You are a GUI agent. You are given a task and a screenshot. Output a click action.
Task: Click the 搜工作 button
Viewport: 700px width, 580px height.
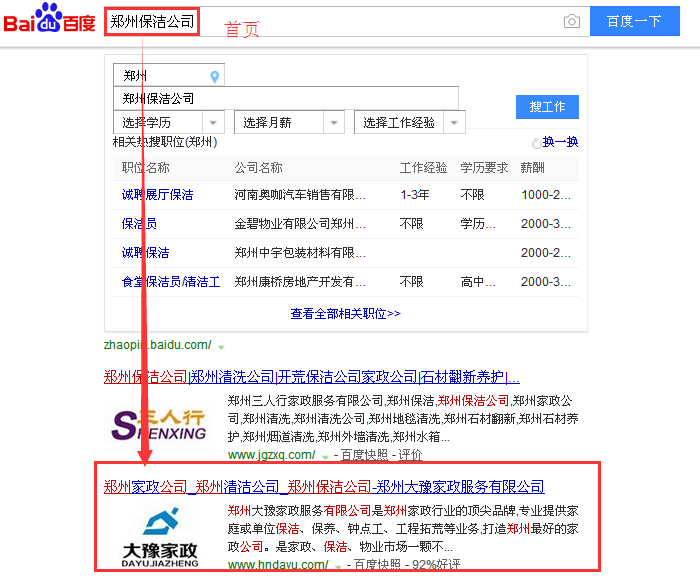point(547,107)
